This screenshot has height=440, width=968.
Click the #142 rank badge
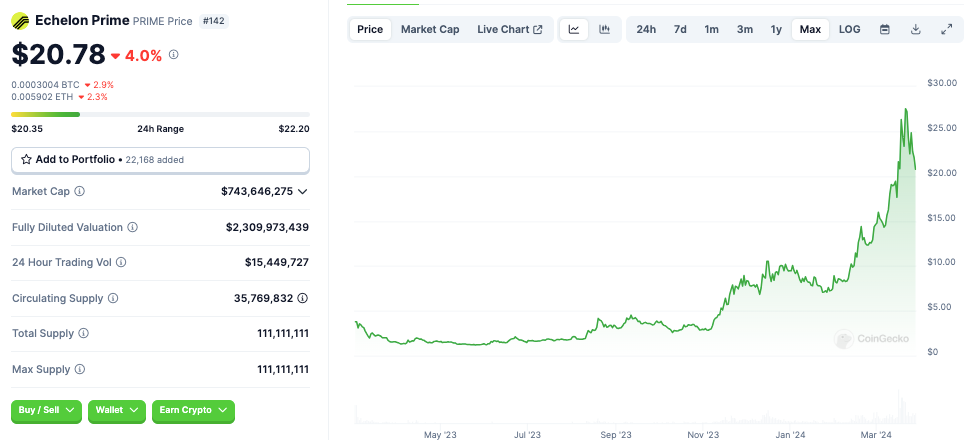pyautogui.click(x=214, y=21)
